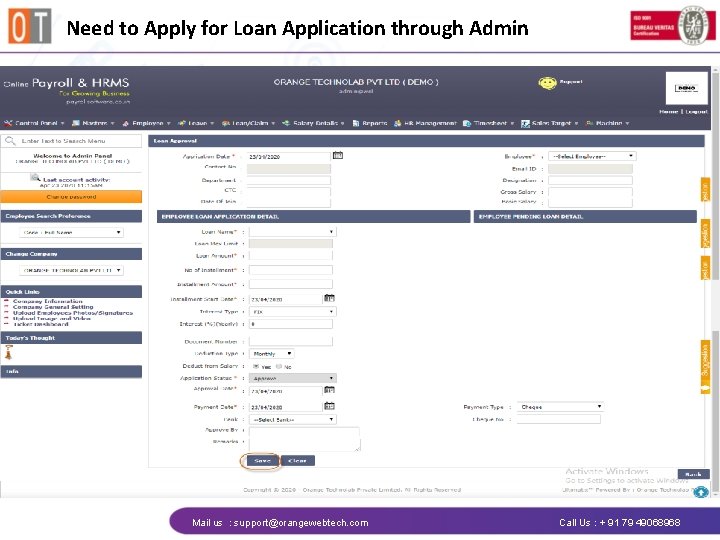Open the Company General Setting quick link
Viewport: 720px width, 540px height.
(x=53, y=307)
